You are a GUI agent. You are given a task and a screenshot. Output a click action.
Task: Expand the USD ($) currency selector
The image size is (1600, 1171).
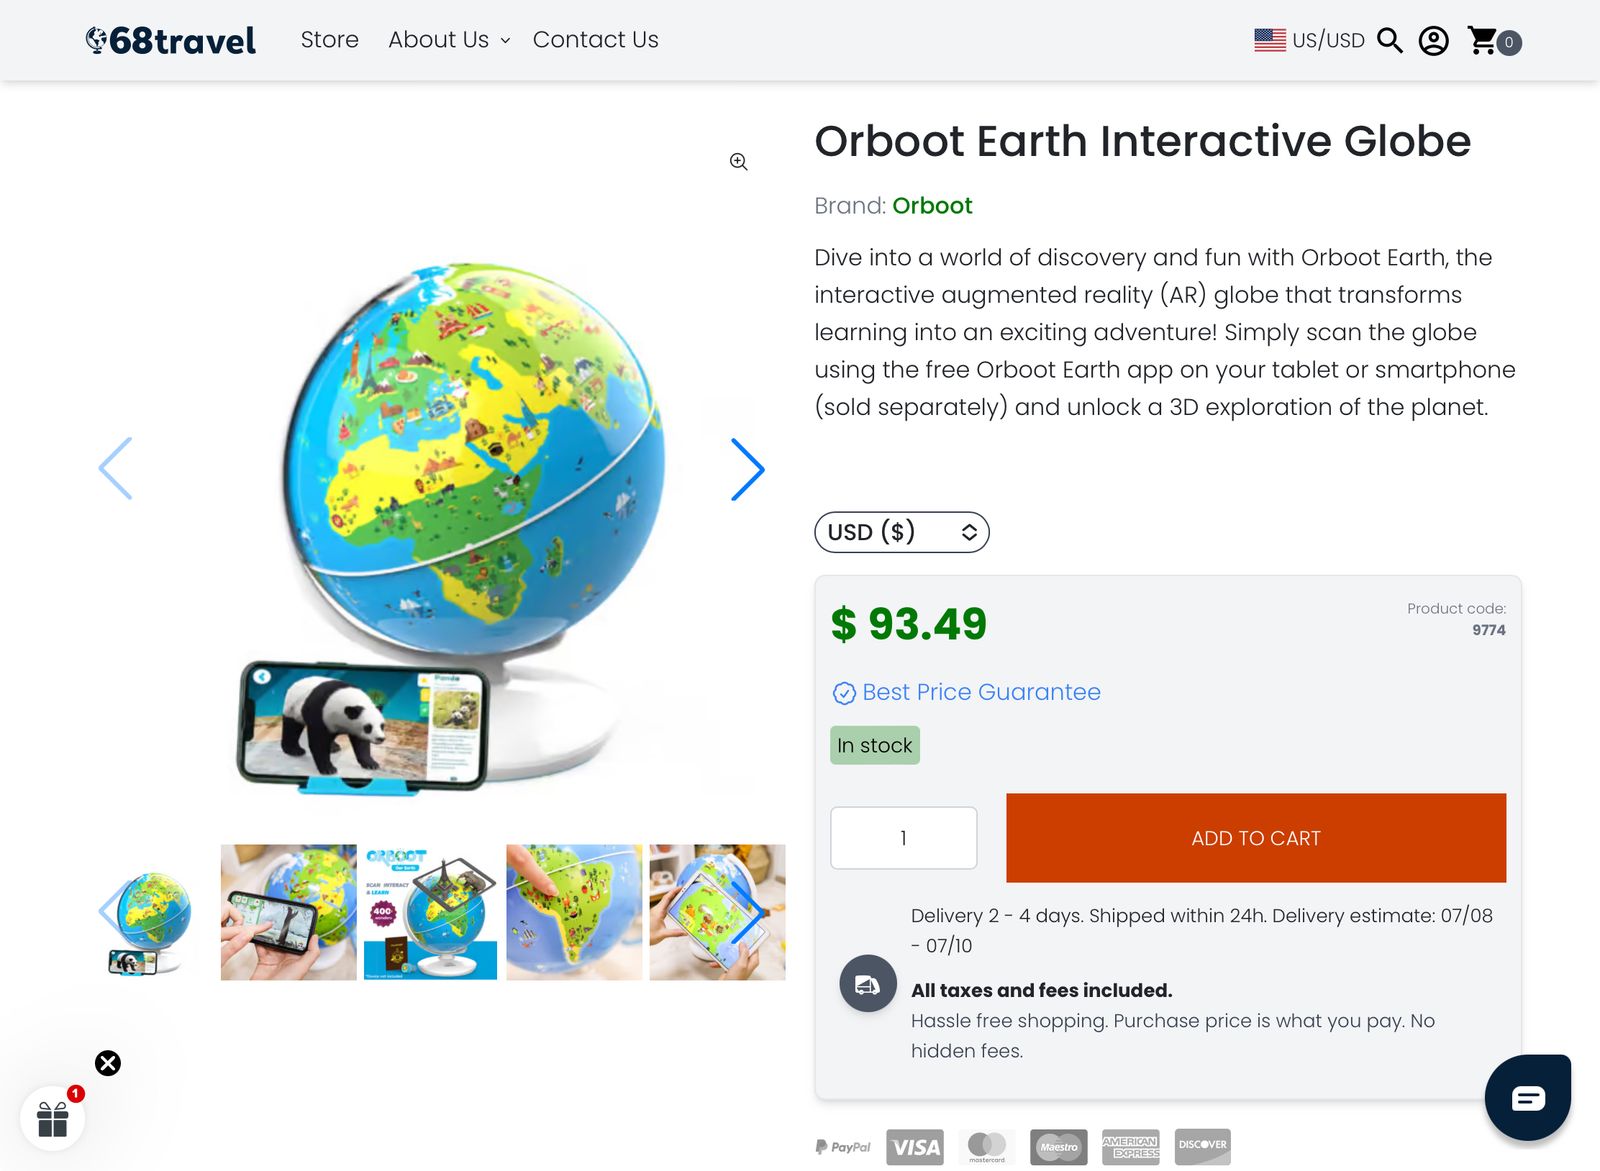click(902, 532)
